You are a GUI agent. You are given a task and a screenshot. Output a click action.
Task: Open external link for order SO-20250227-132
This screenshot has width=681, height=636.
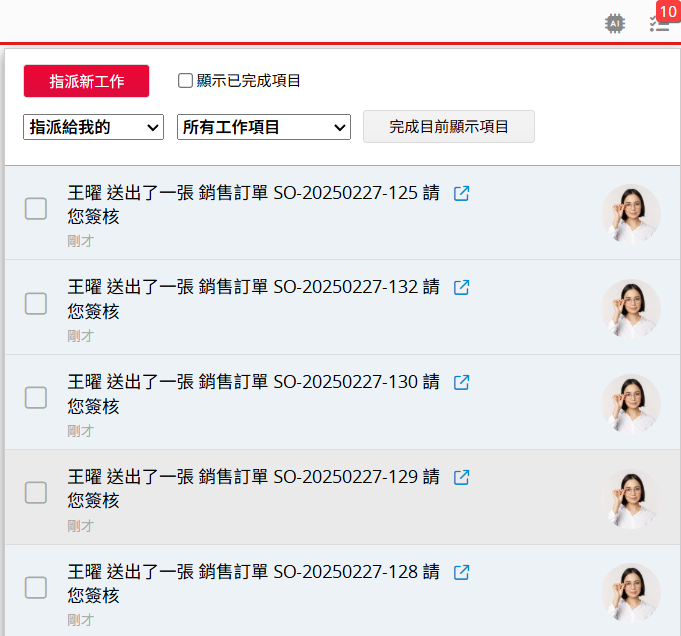click(x=461, y=287)
